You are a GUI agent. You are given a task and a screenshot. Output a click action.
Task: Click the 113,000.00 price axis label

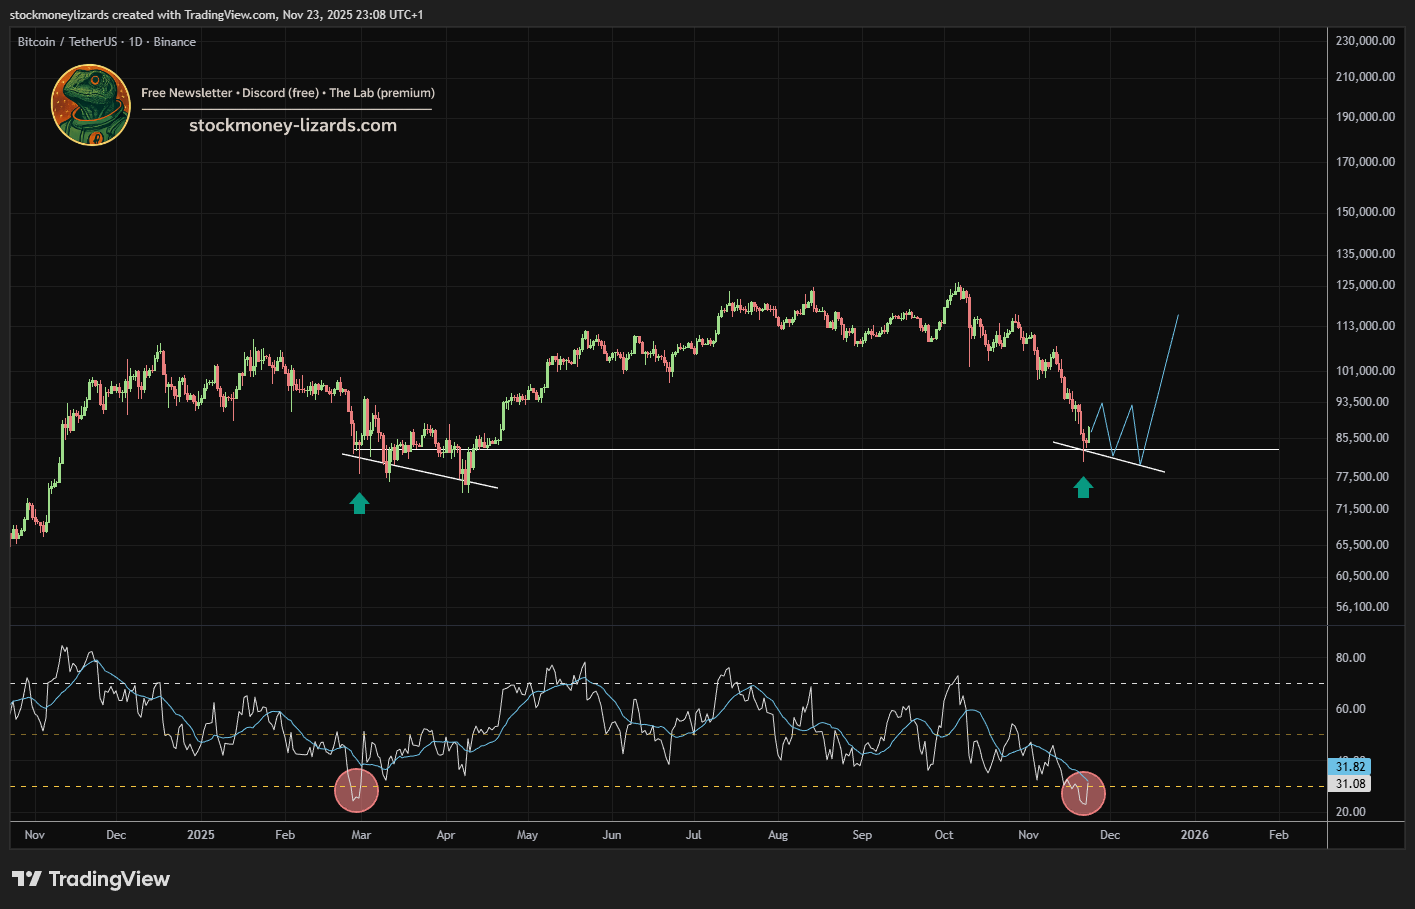pyautogui.click(x=1365, y=326)
